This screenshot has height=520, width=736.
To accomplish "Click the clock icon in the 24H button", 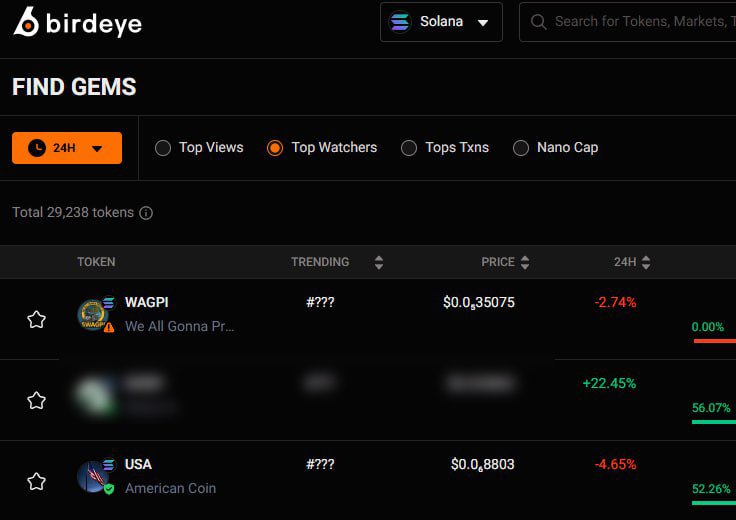I will coord(37,148).
